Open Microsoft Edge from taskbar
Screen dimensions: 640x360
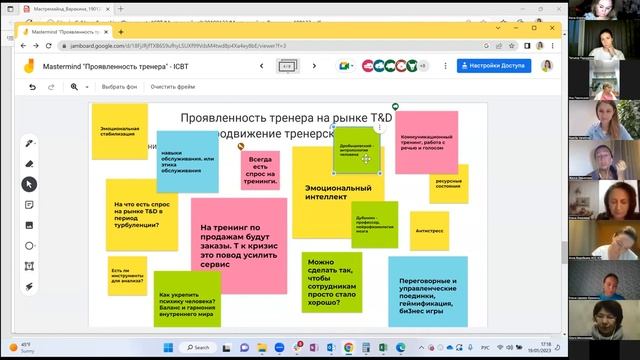(x=401, y=347)
